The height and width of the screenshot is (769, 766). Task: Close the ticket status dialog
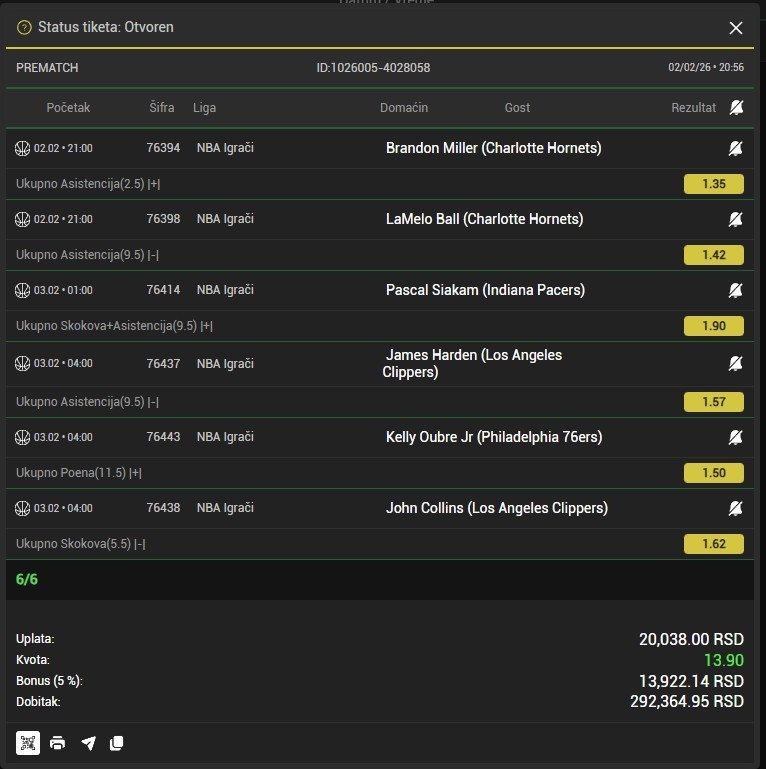click(736, 28)
